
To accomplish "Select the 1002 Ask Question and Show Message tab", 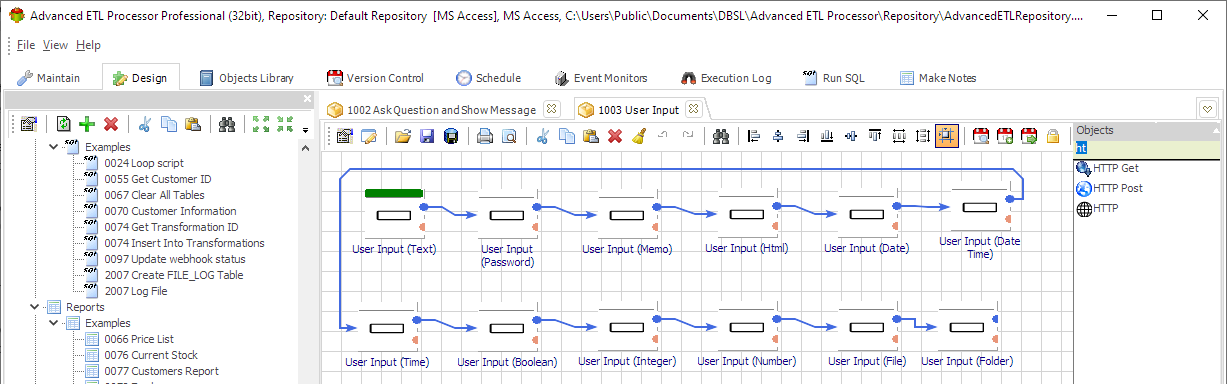I will (441, 110).
